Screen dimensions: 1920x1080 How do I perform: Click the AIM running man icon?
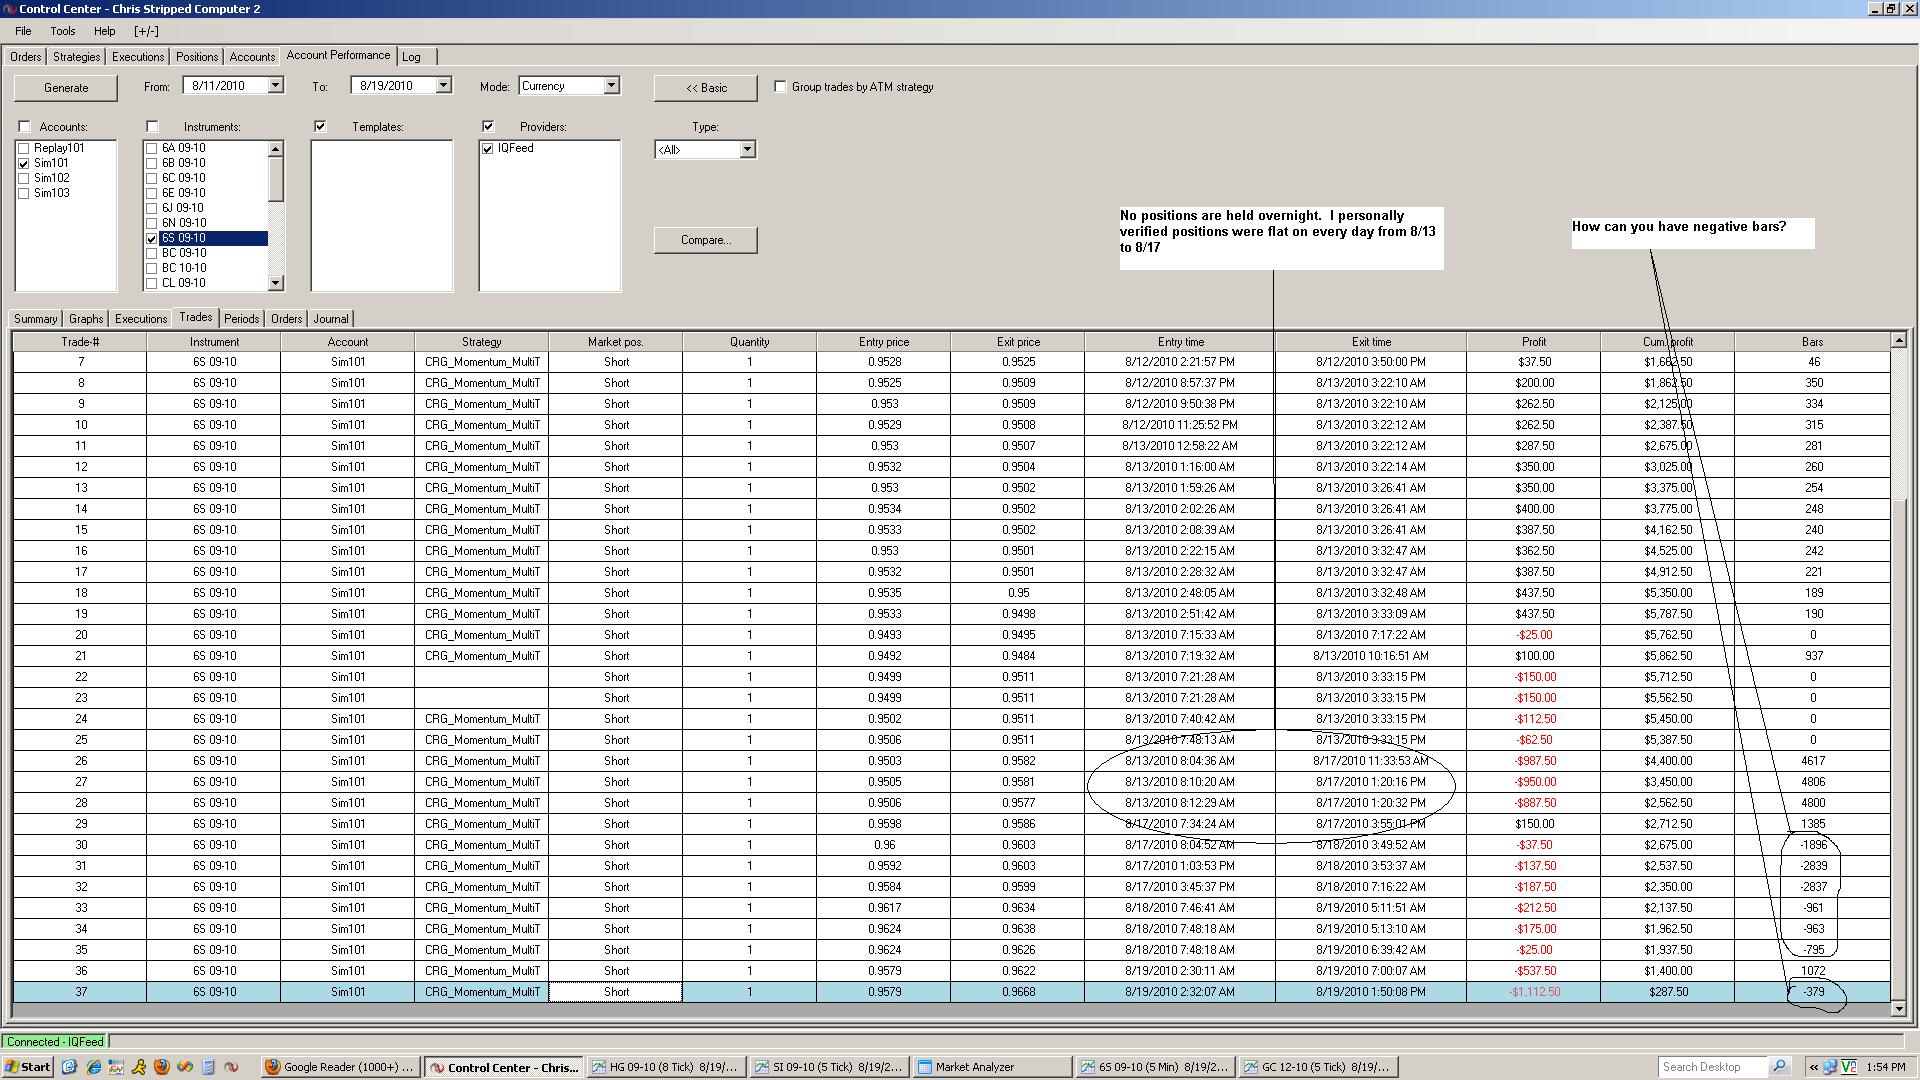139,1067
